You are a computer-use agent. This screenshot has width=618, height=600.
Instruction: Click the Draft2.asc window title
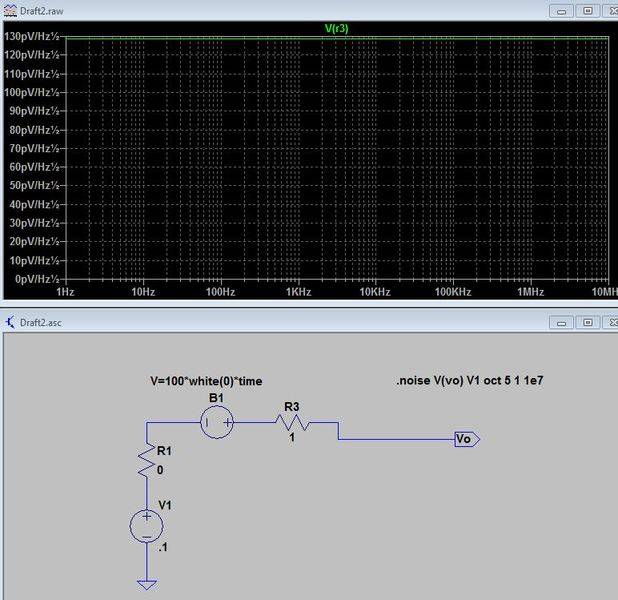click(41, 322)
